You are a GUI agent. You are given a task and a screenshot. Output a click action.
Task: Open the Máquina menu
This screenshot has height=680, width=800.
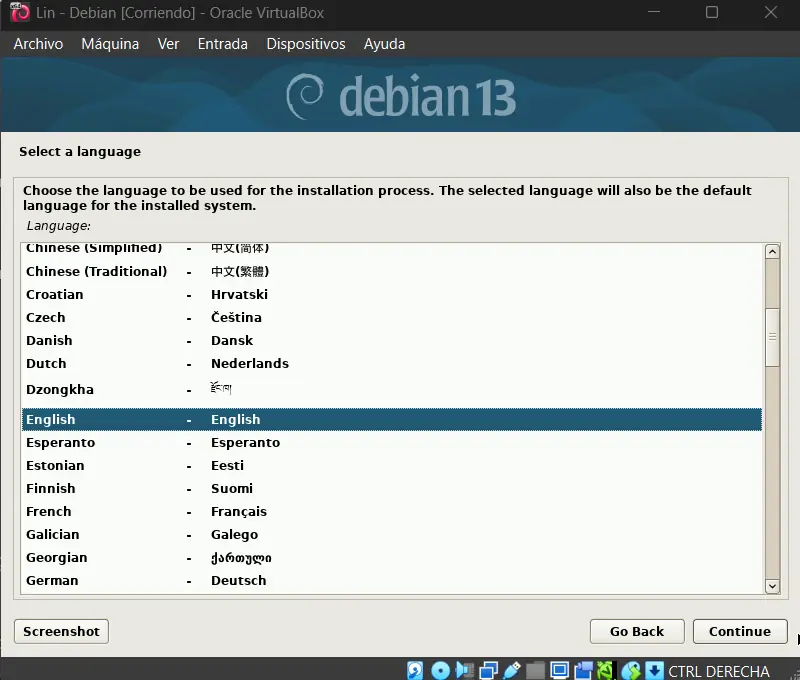pyautogui.click(x=110, y=44)
